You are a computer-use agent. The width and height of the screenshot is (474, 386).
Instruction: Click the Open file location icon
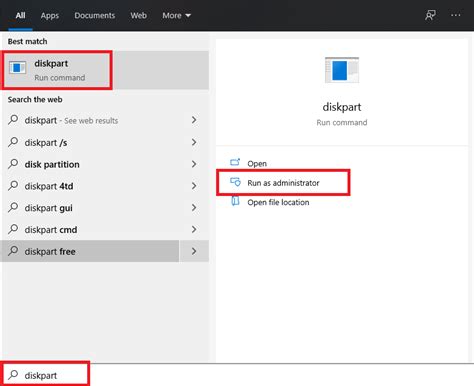point(235,201)
